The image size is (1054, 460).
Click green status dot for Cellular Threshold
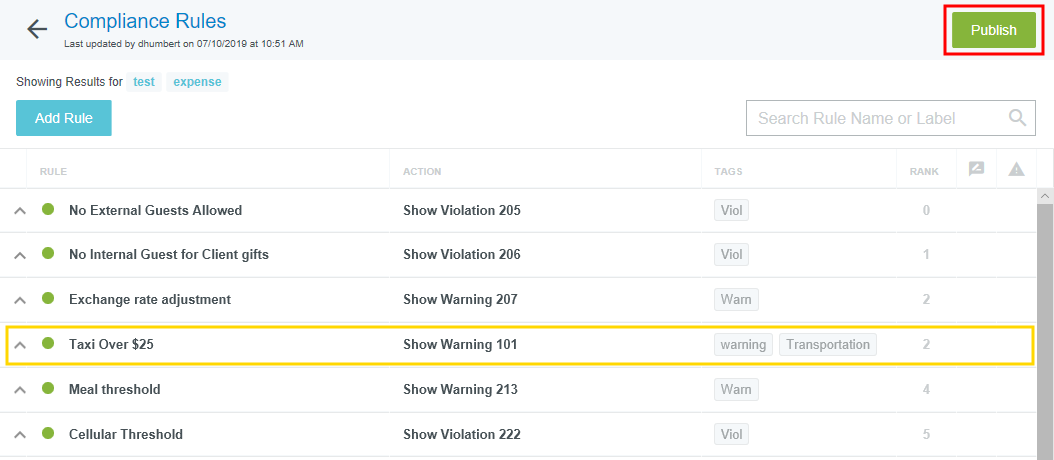coord(48,434)
